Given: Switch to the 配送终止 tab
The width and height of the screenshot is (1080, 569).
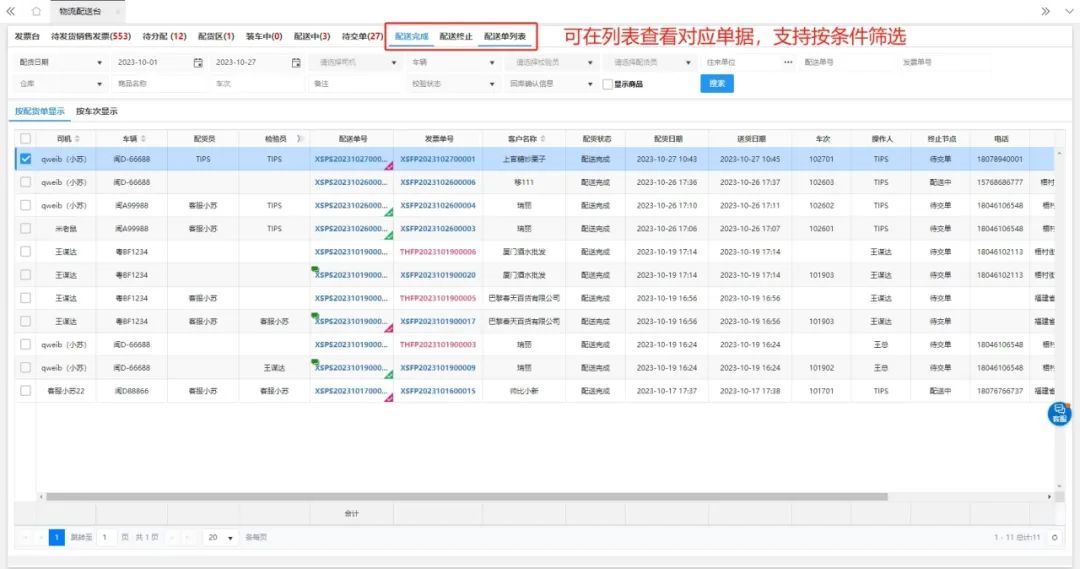Looking at the screenshot, I should 456,36.
